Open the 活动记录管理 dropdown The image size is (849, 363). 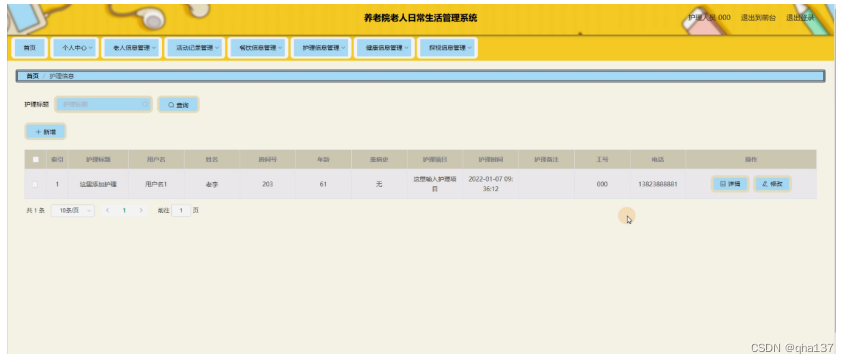(195, 48)
